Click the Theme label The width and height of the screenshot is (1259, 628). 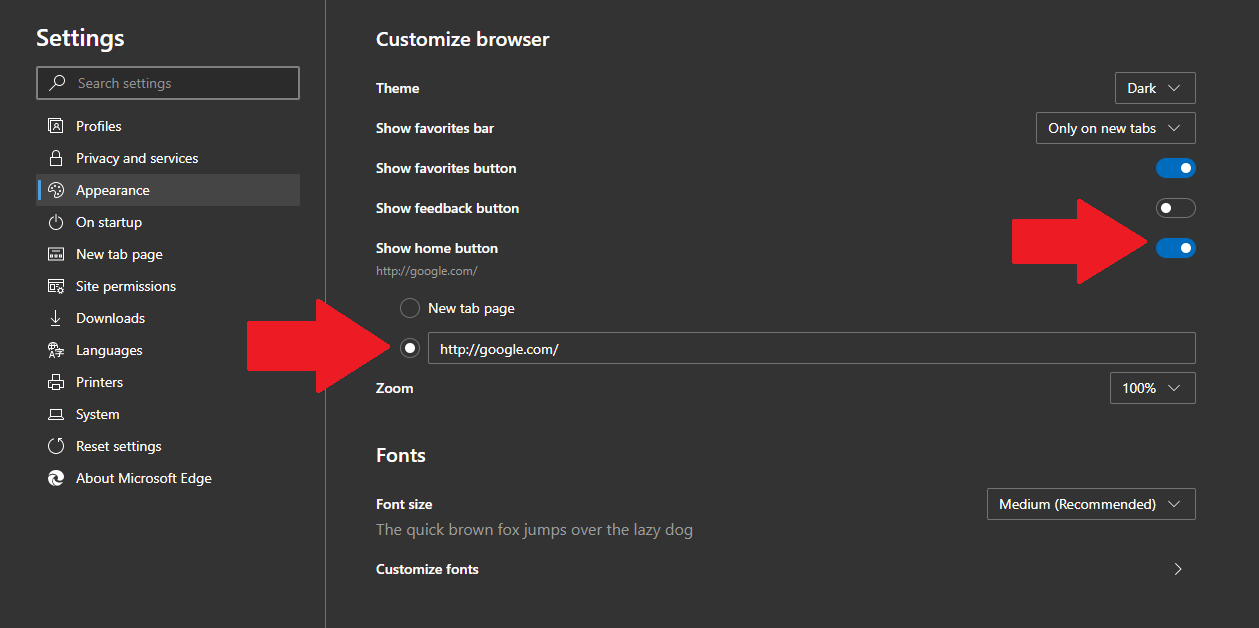(398, 88)
